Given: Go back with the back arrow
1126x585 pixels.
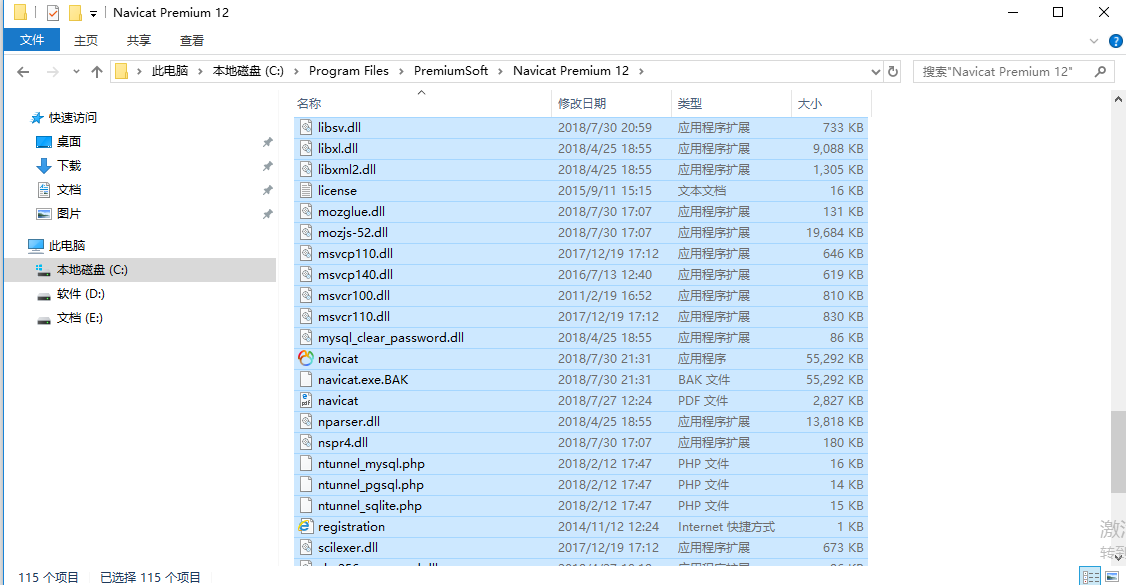Looking at the screenshot, I should 23,71.
